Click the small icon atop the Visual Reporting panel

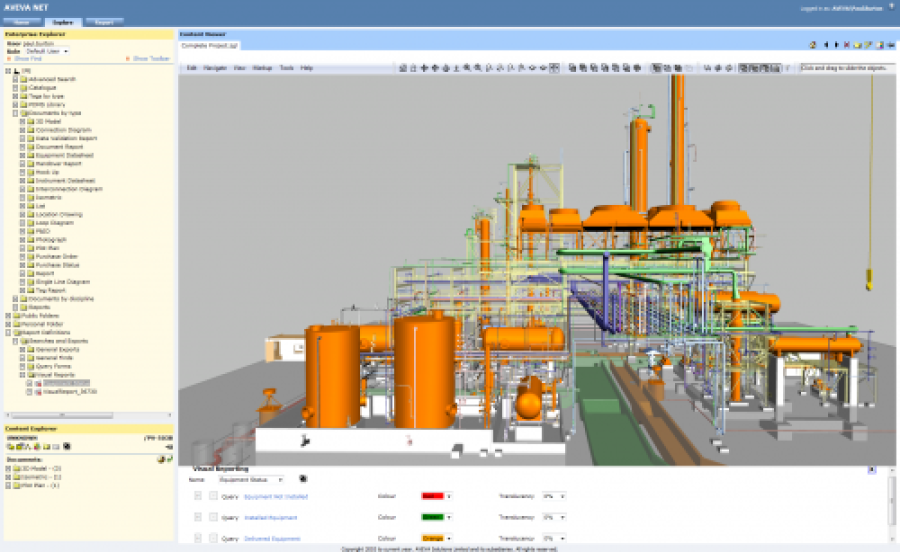pyautogui.click(x=871, y=470)
